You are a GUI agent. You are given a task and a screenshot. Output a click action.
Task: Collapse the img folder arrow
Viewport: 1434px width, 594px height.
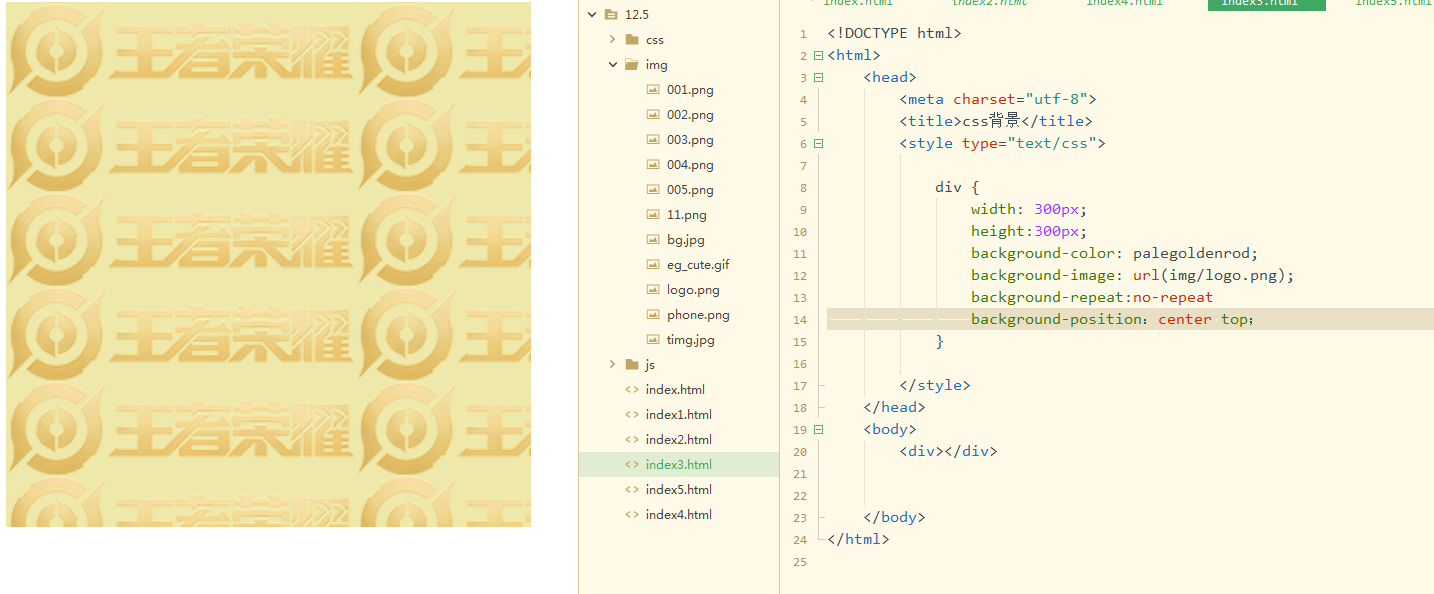[612, 65]
